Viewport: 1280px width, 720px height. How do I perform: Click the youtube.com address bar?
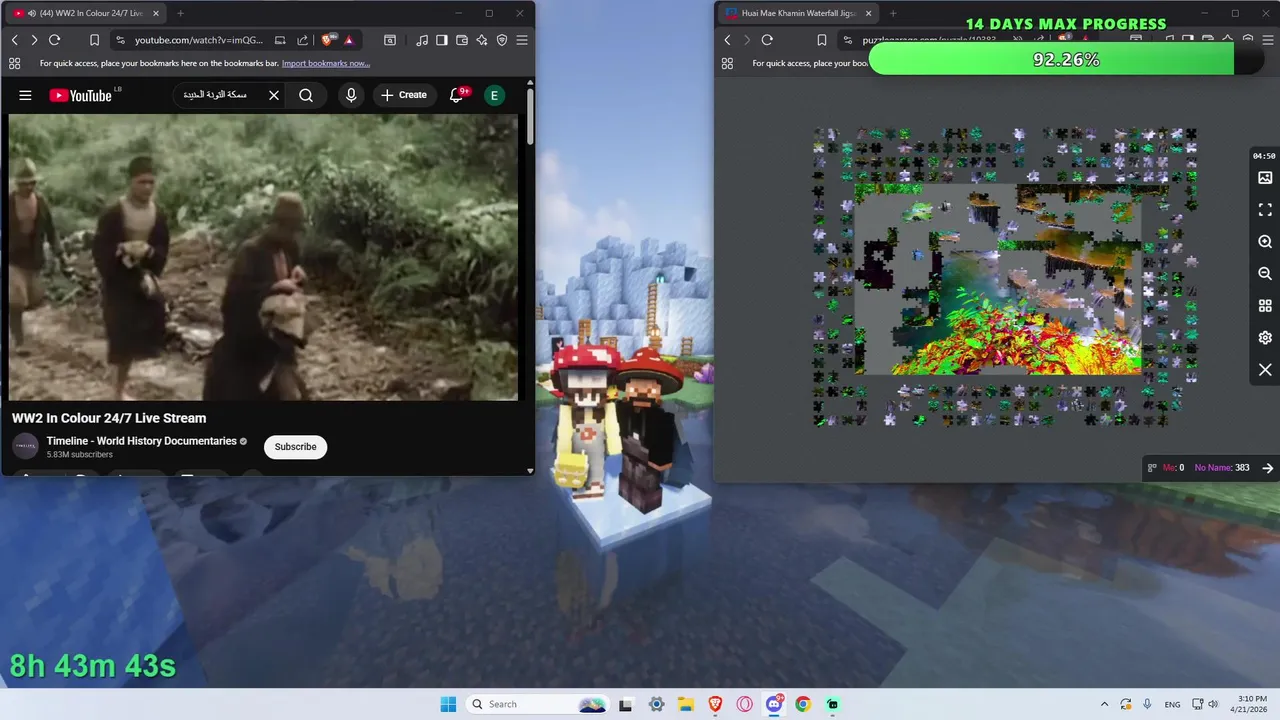click(200, 40)
